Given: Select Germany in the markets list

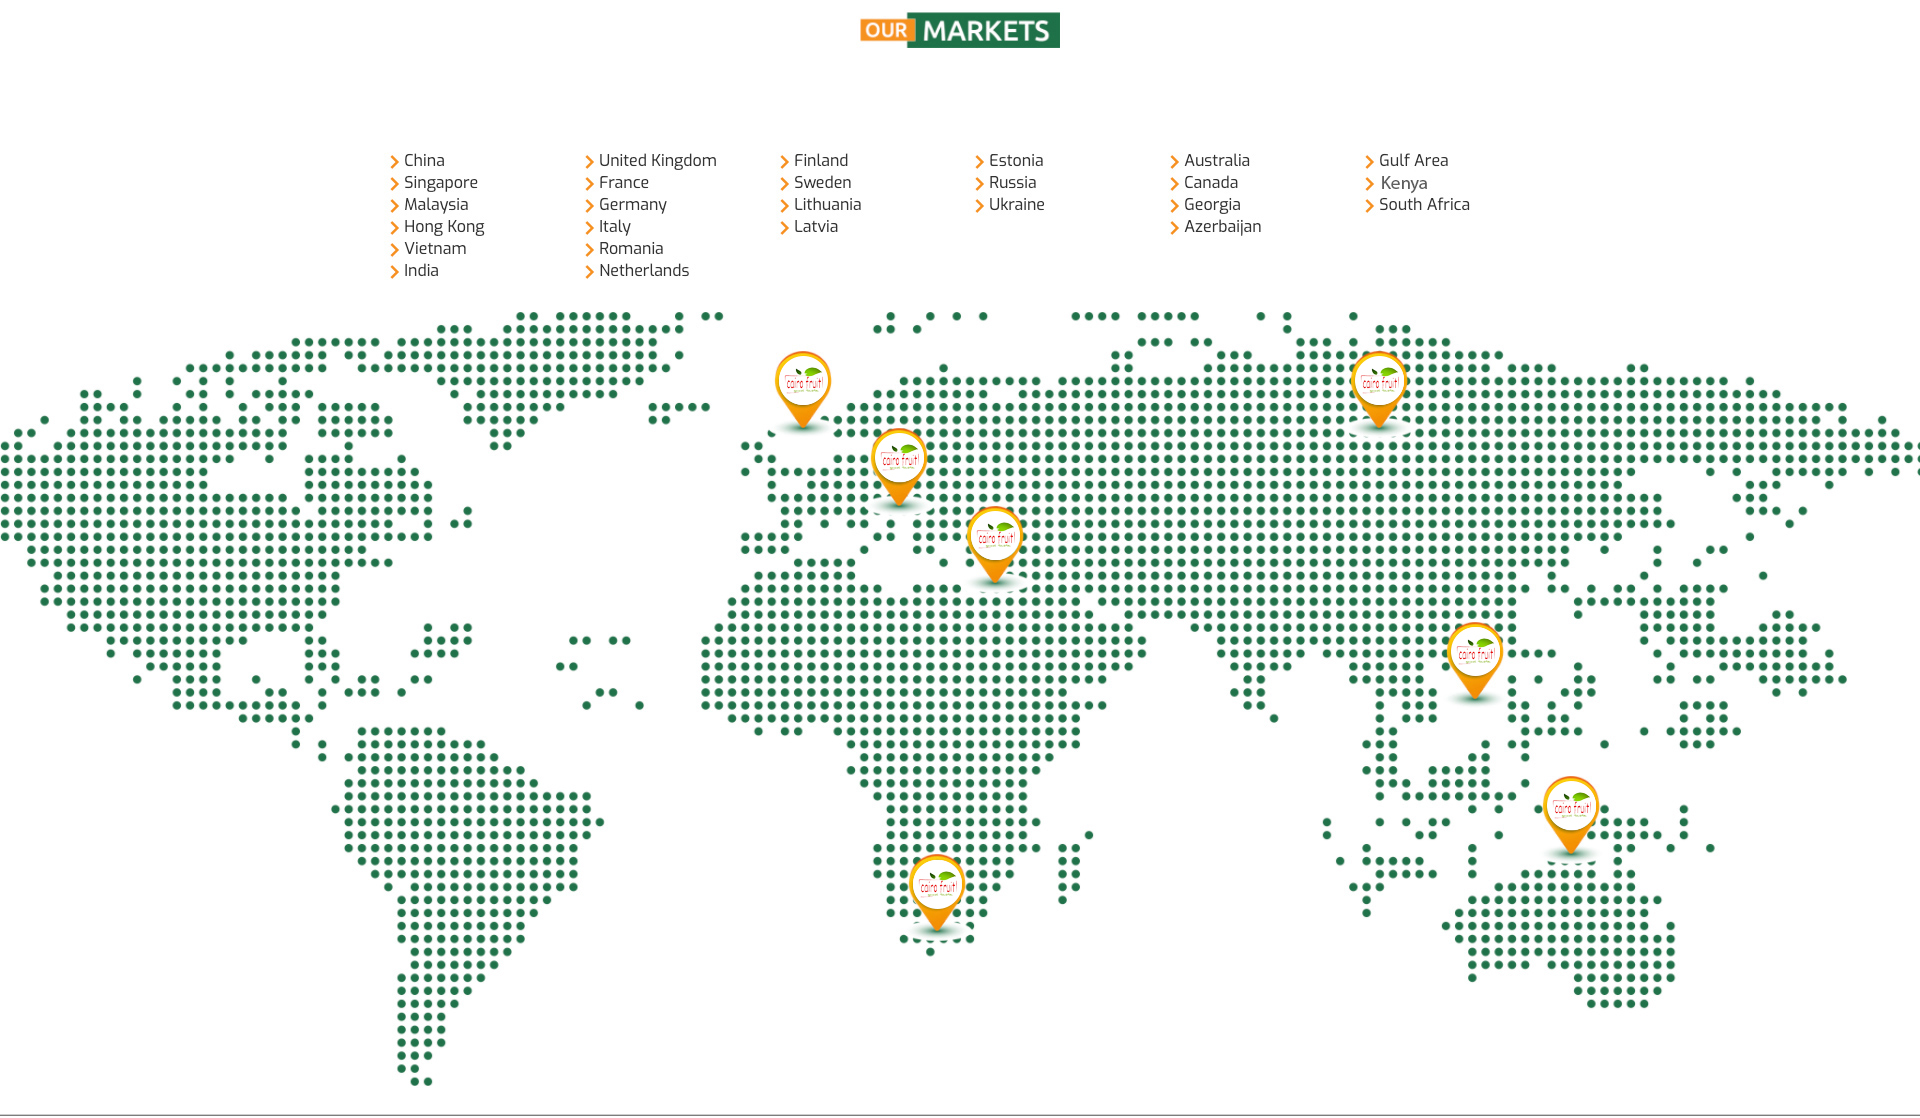Looking at the screenshot, I should [632, 204].
